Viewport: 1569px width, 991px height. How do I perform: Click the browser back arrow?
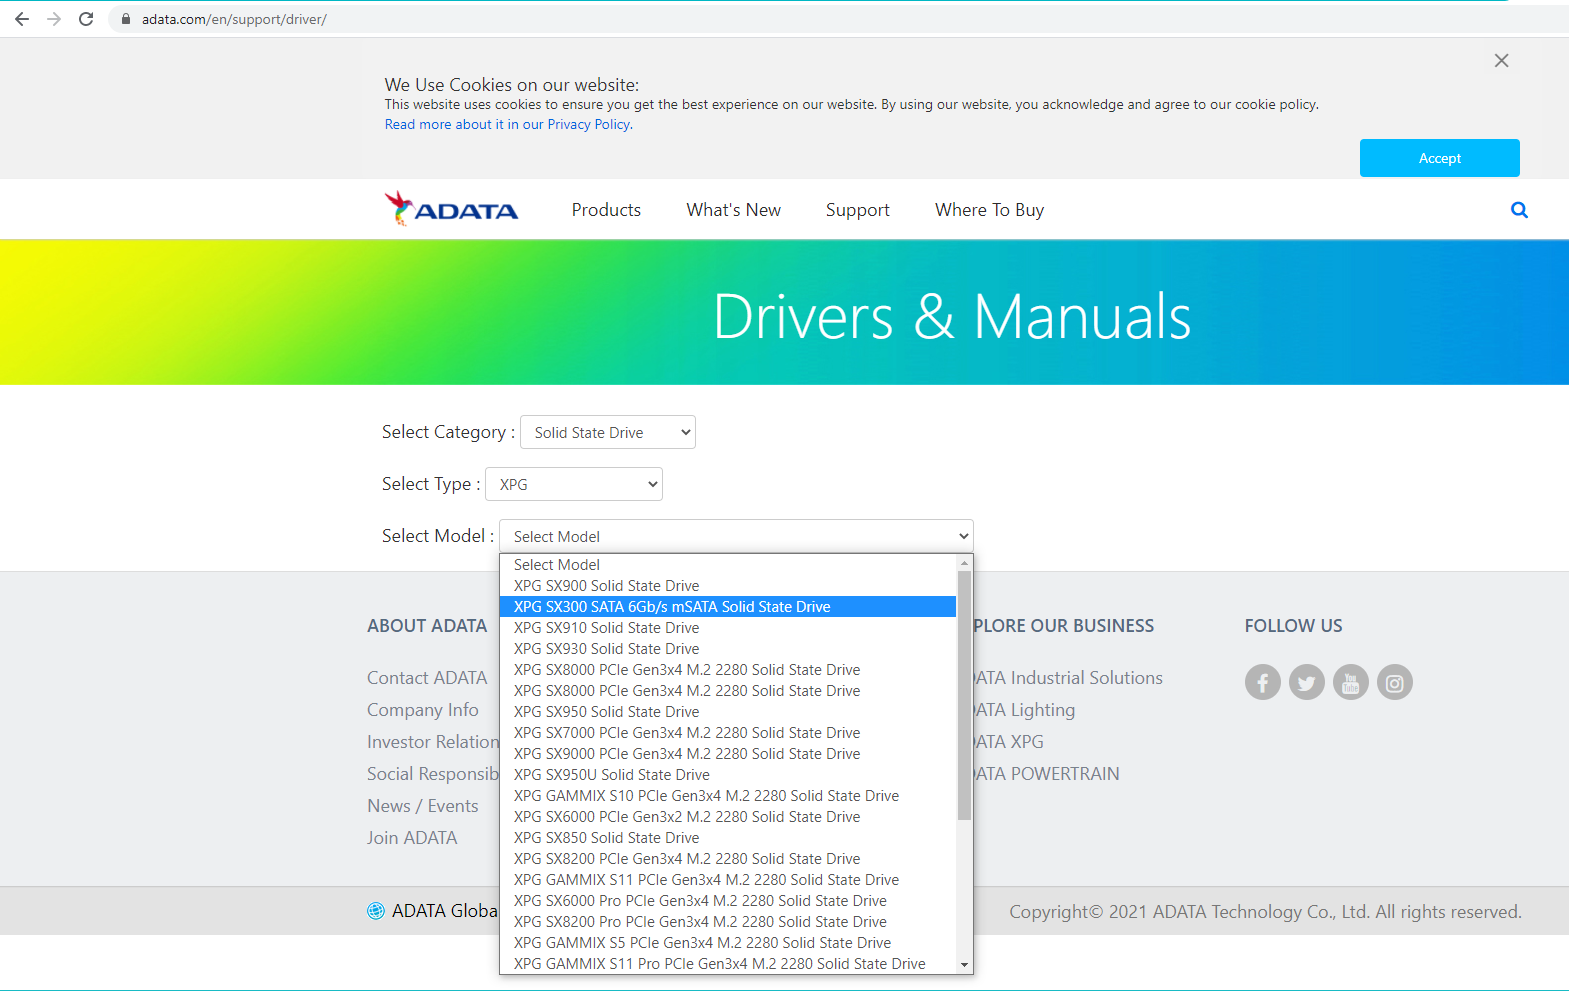tap(22, 19)
